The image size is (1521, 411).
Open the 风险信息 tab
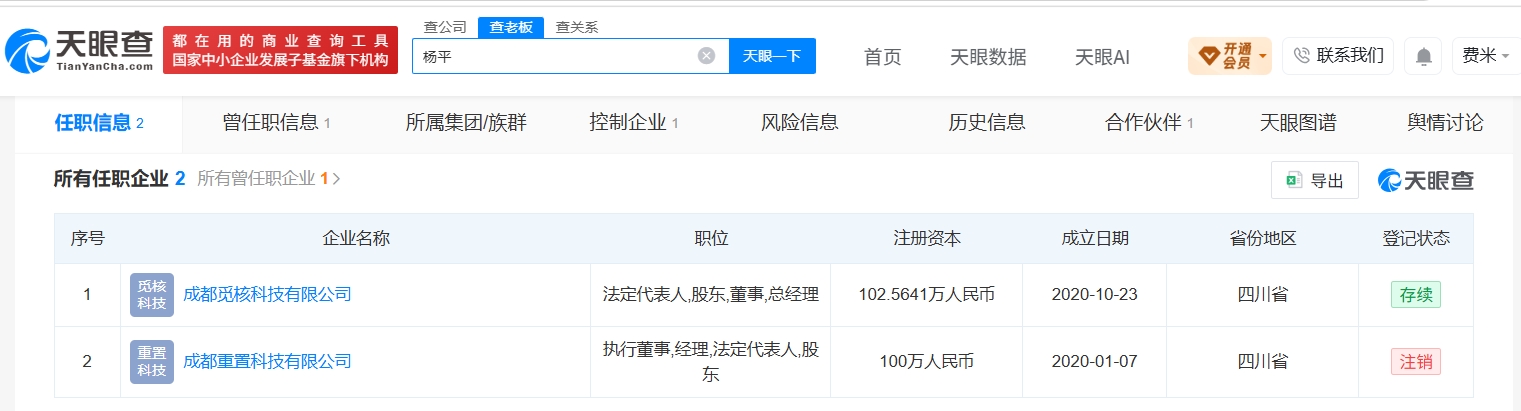click(800, 123)
